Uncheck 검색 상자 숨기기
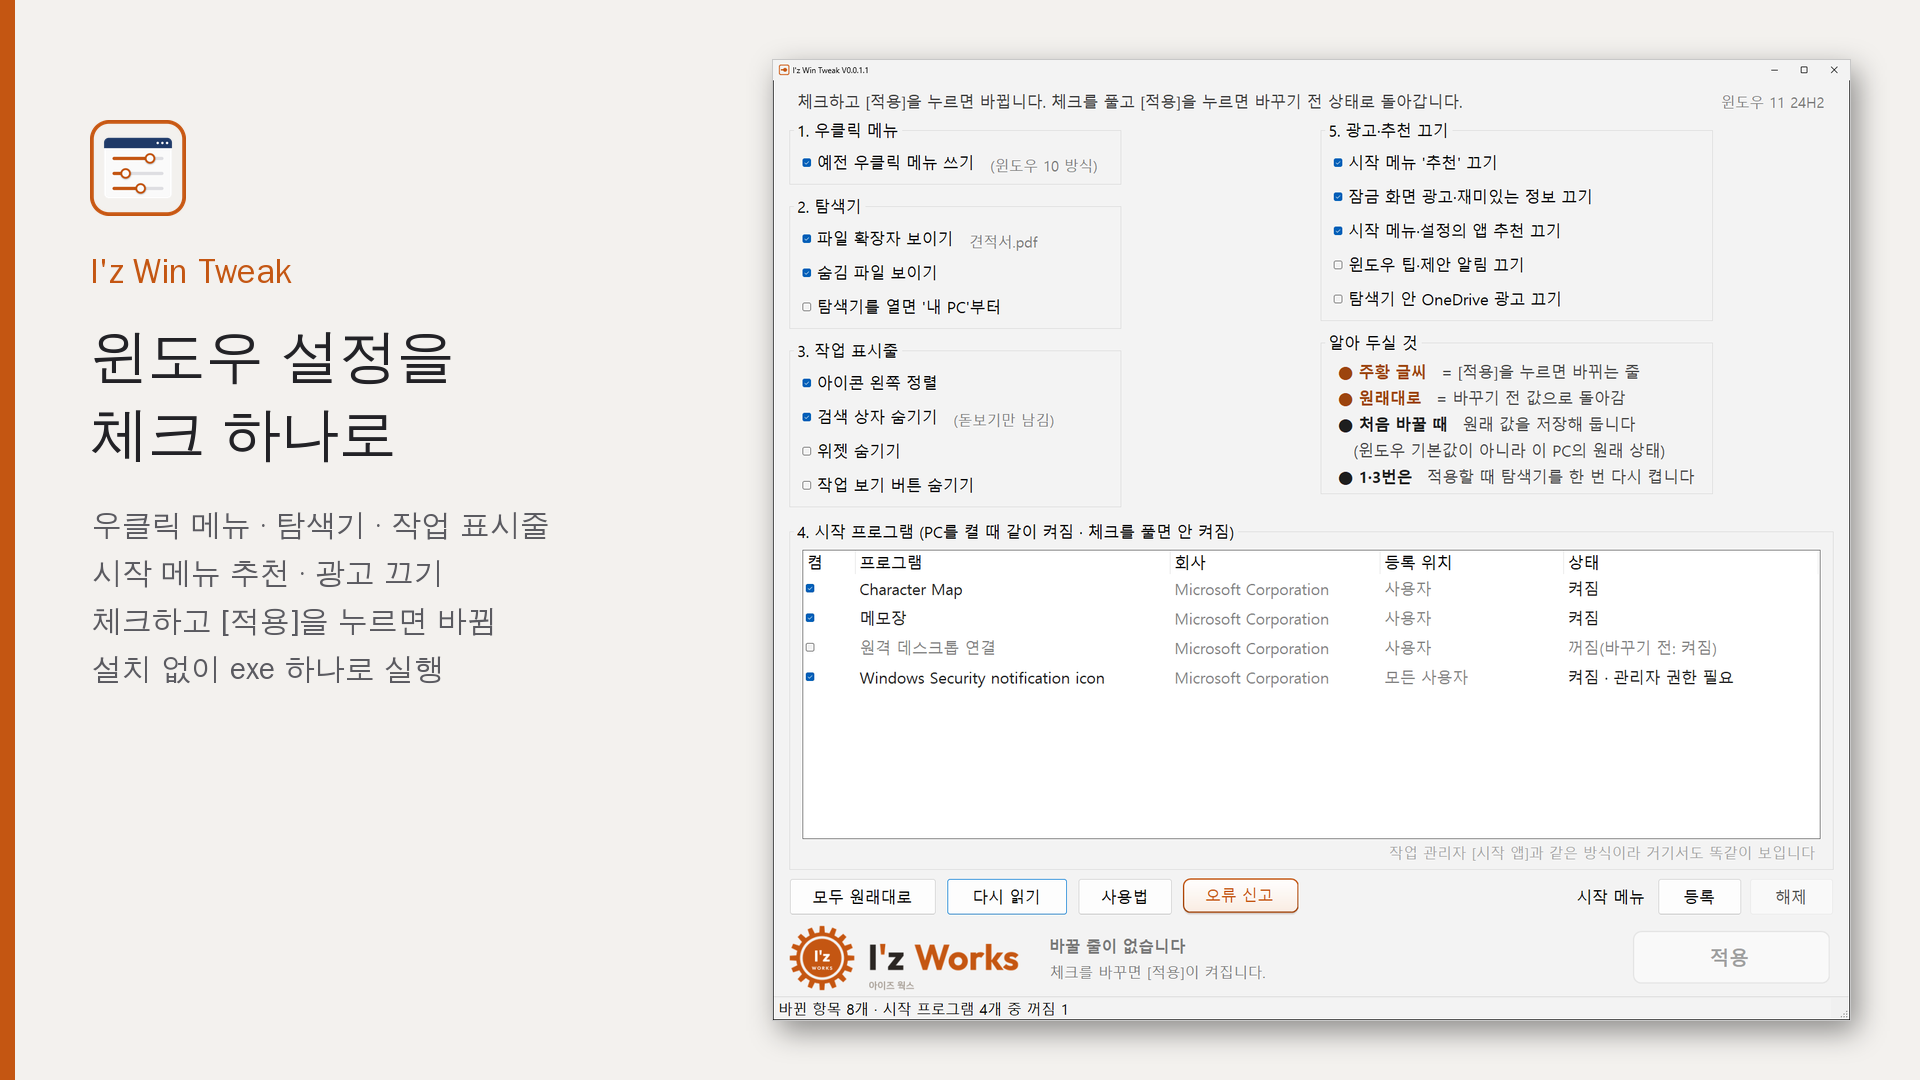Screen dimensions: 1920x1080 point(807,417)
